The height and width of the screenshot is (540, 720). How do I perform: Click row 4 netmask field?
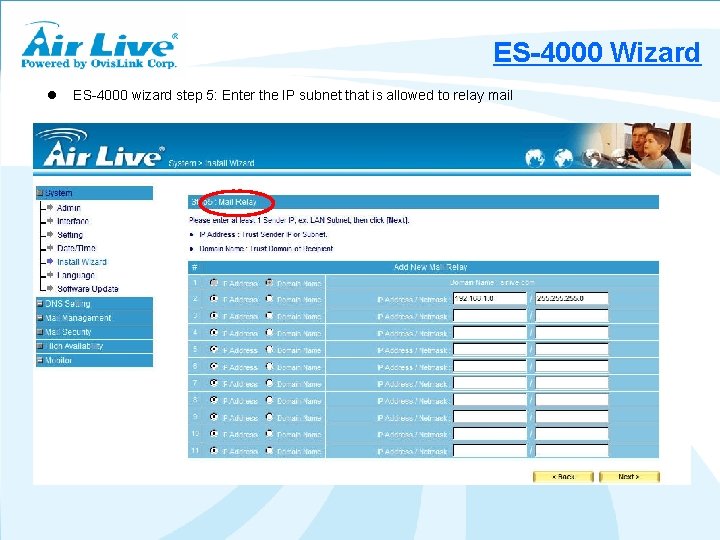(572, 332)
